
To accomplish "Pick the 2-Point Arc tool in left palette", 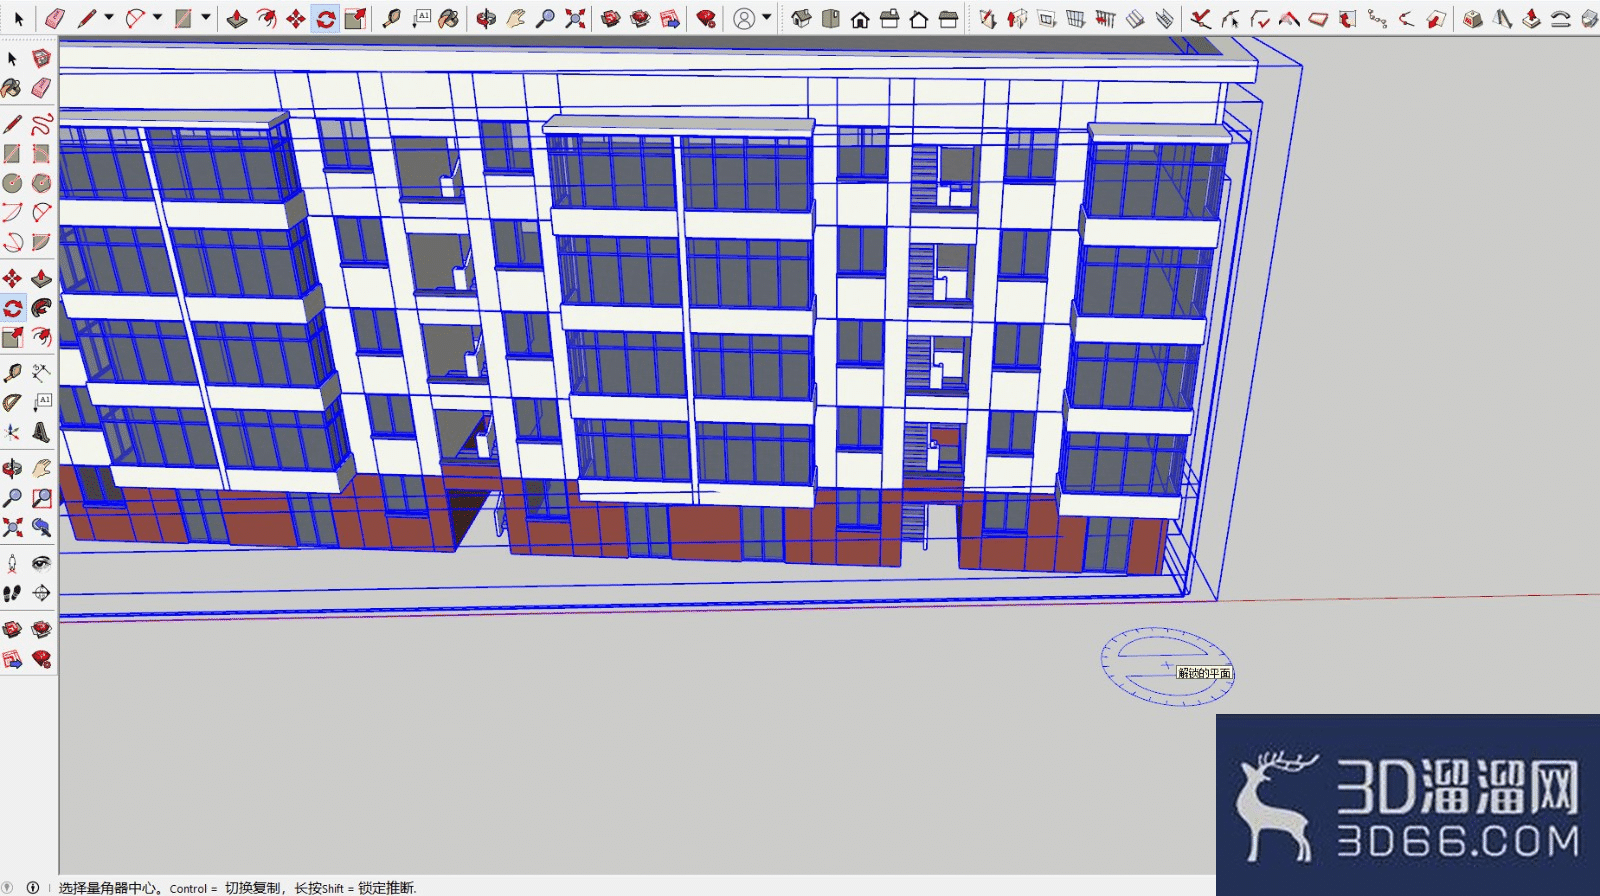I will (x=41, y=212).
